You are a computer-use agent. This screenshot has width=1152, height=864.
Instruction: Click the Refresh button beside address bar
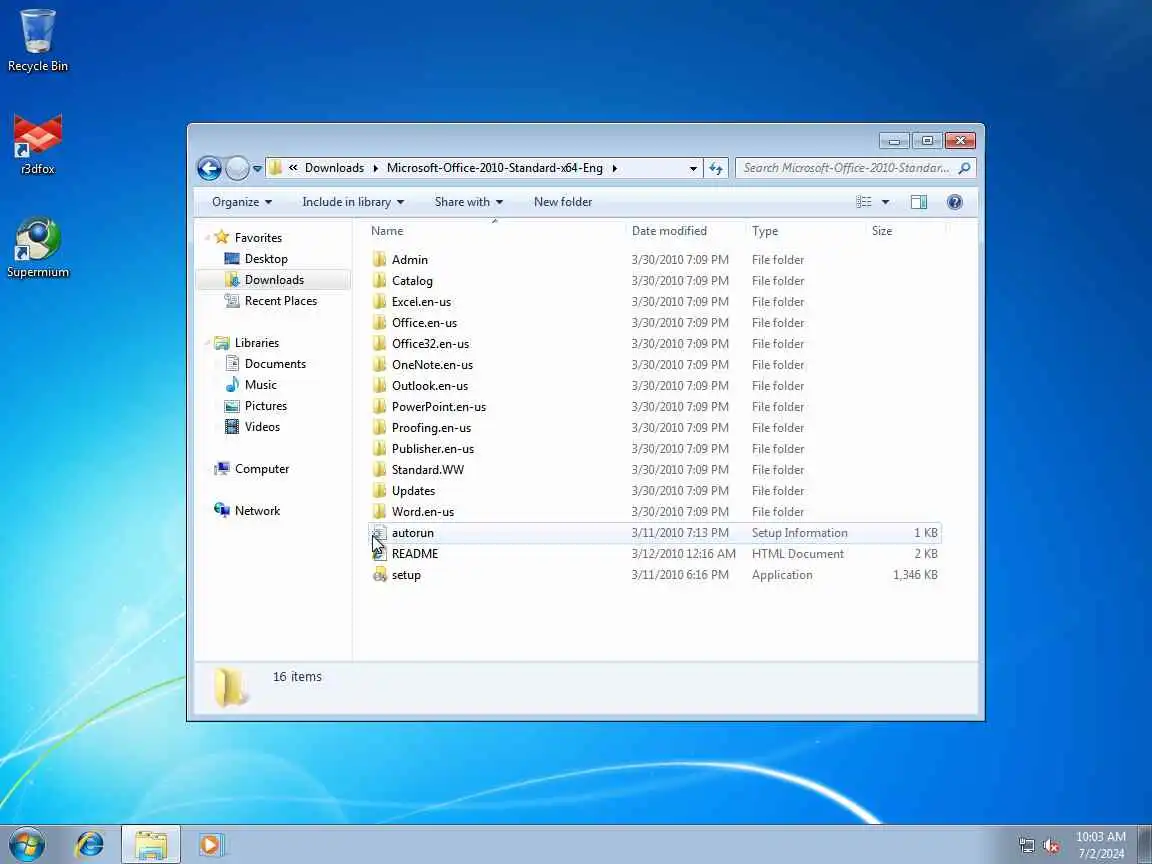pos(716,168)
